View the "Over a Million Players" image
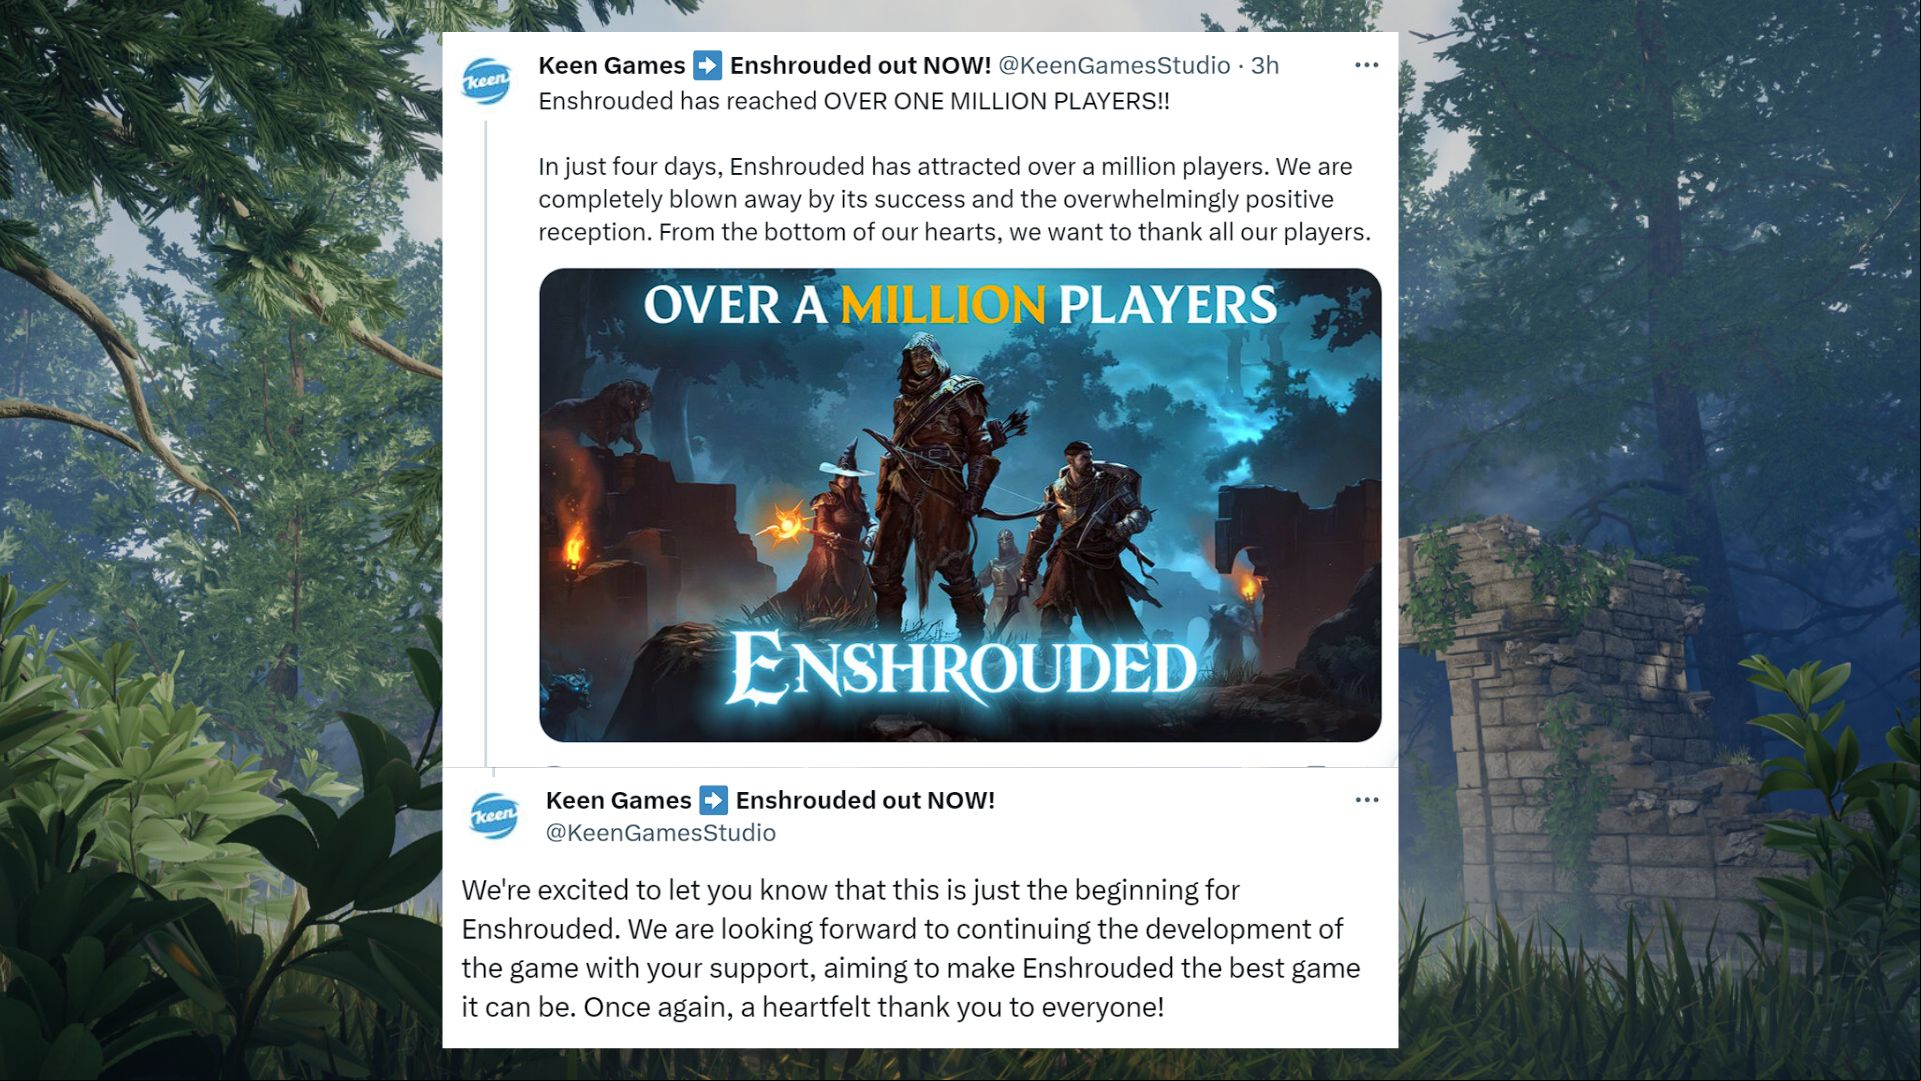1921x1081 pixels. click(x=960, y=505)
